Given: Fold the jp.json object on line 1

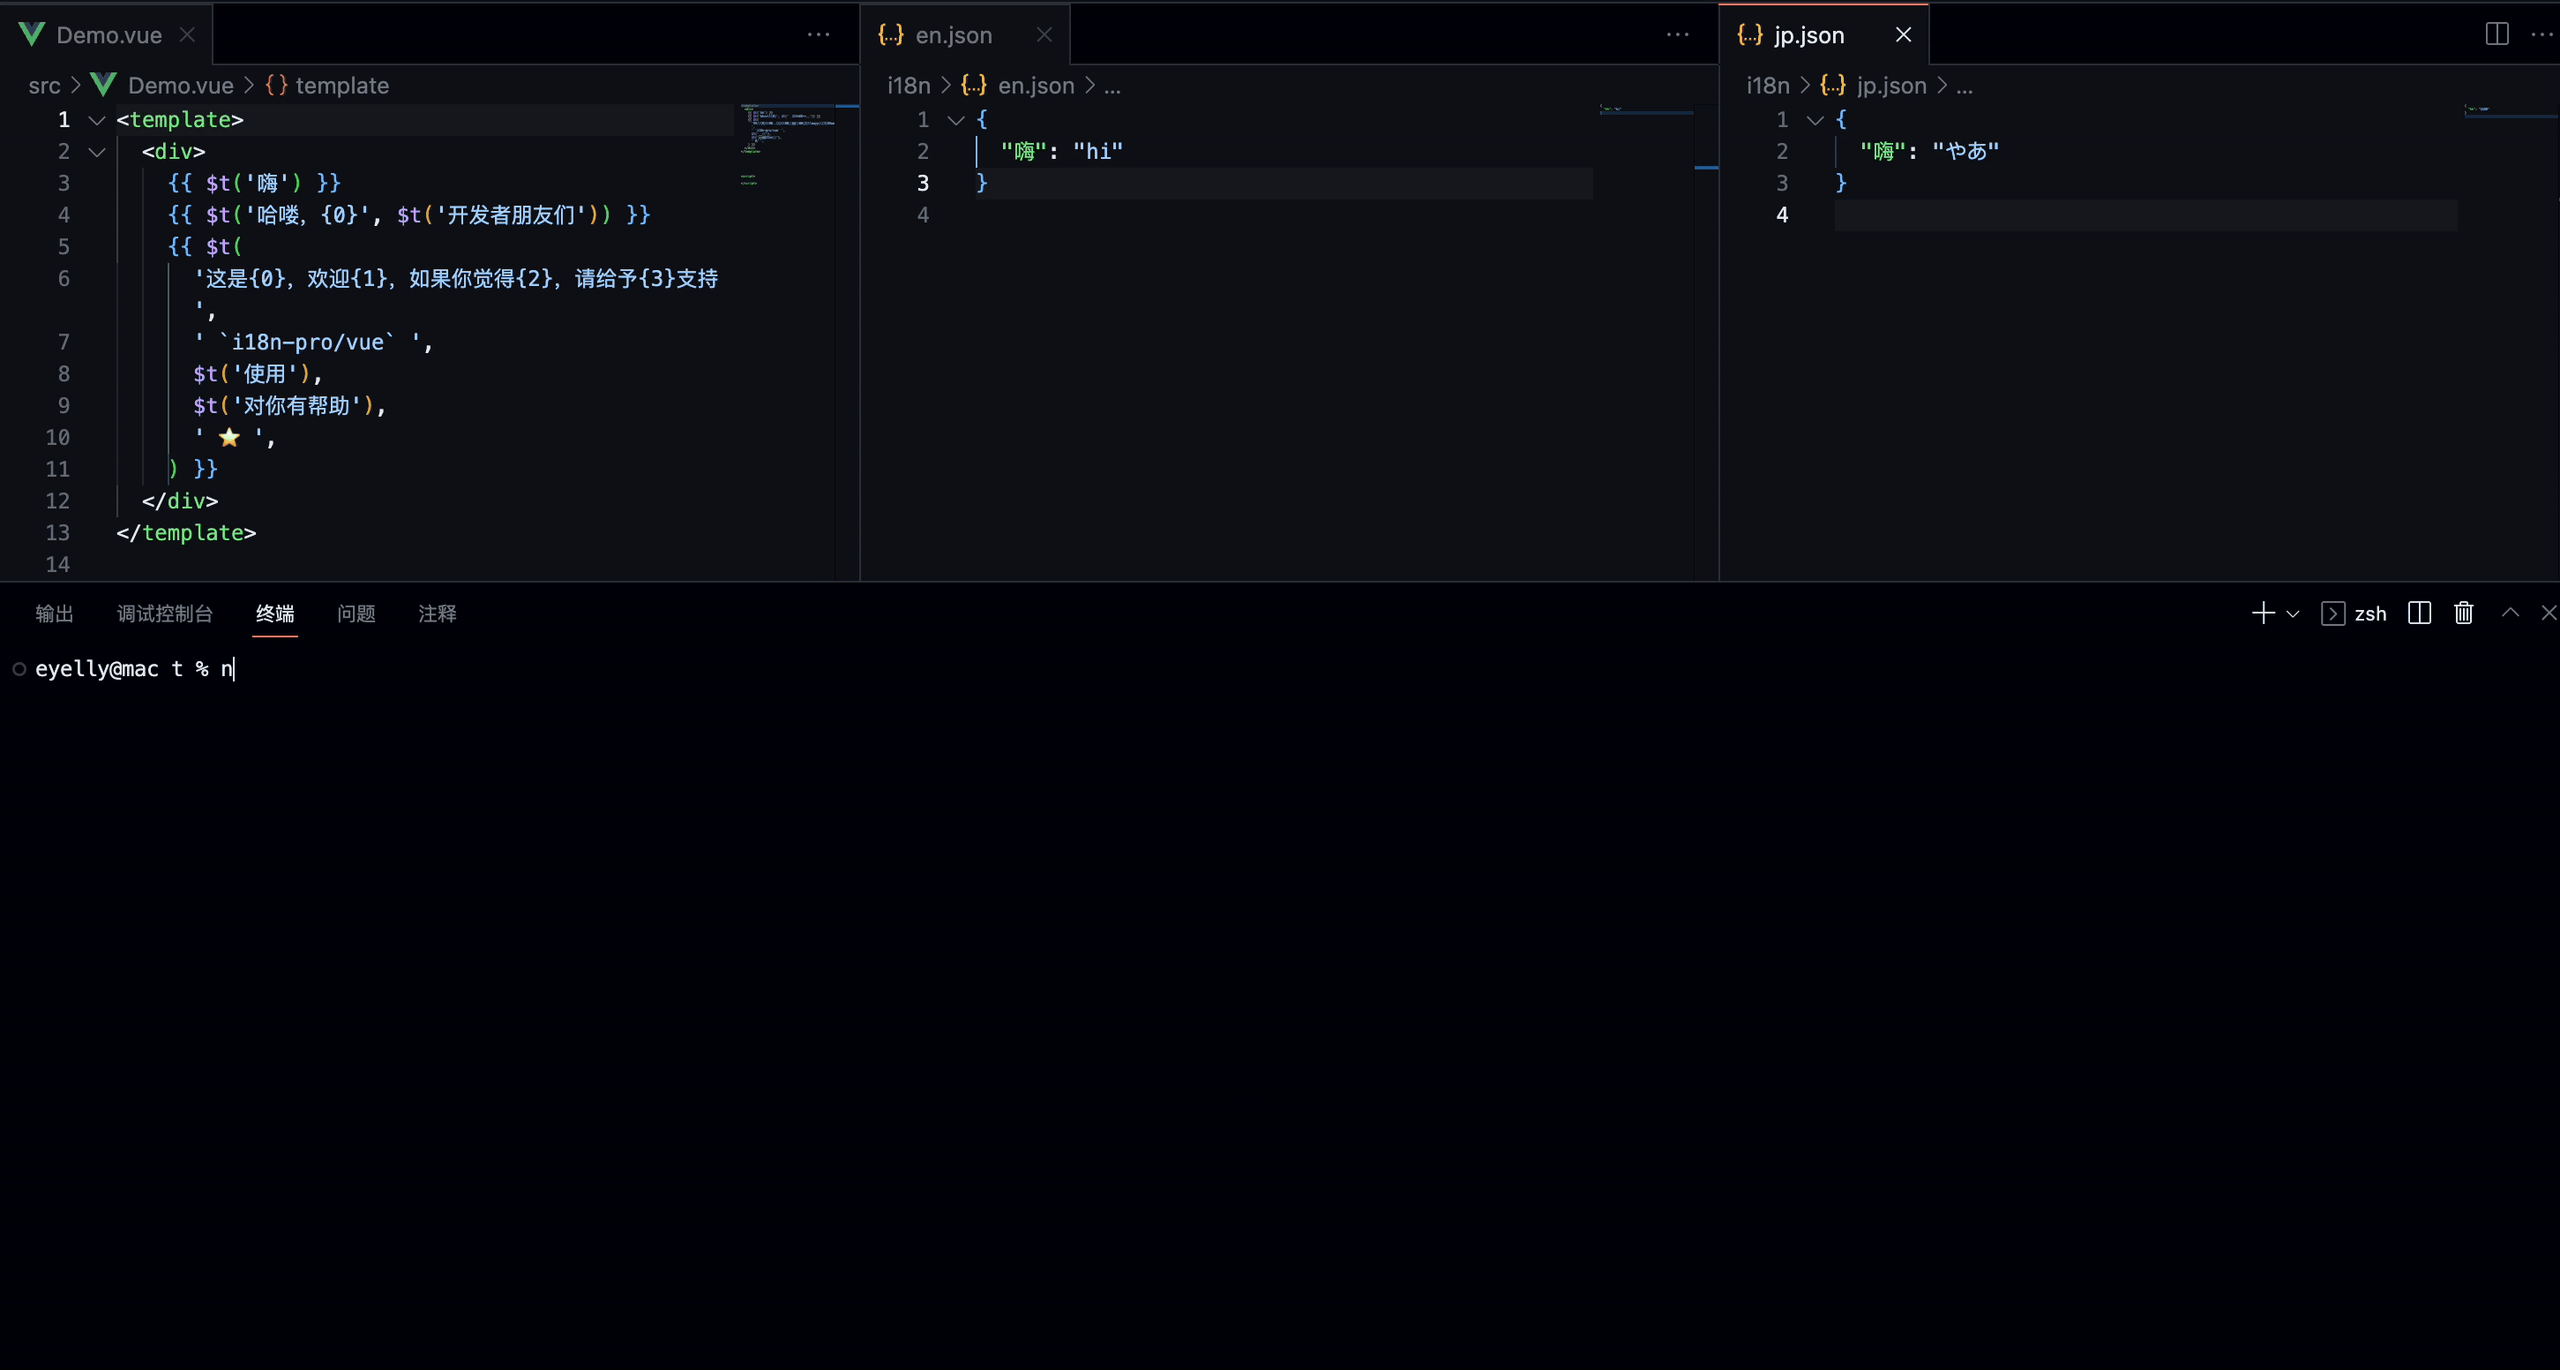Looking at the screenshot, I should click(x=1815, y=120).
